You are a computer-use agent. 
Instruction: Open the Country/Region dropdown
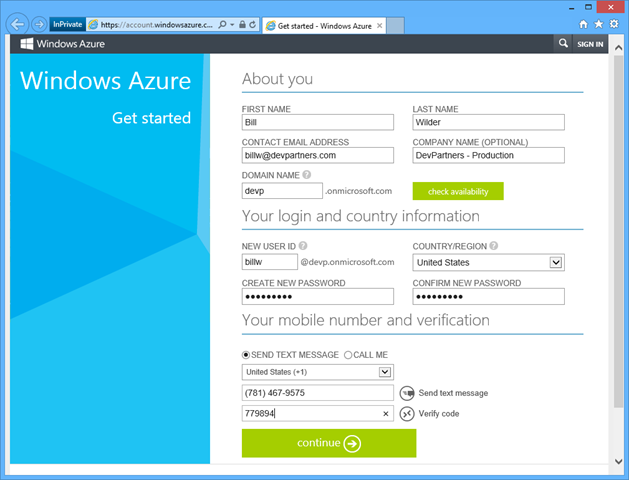[556, 263]
